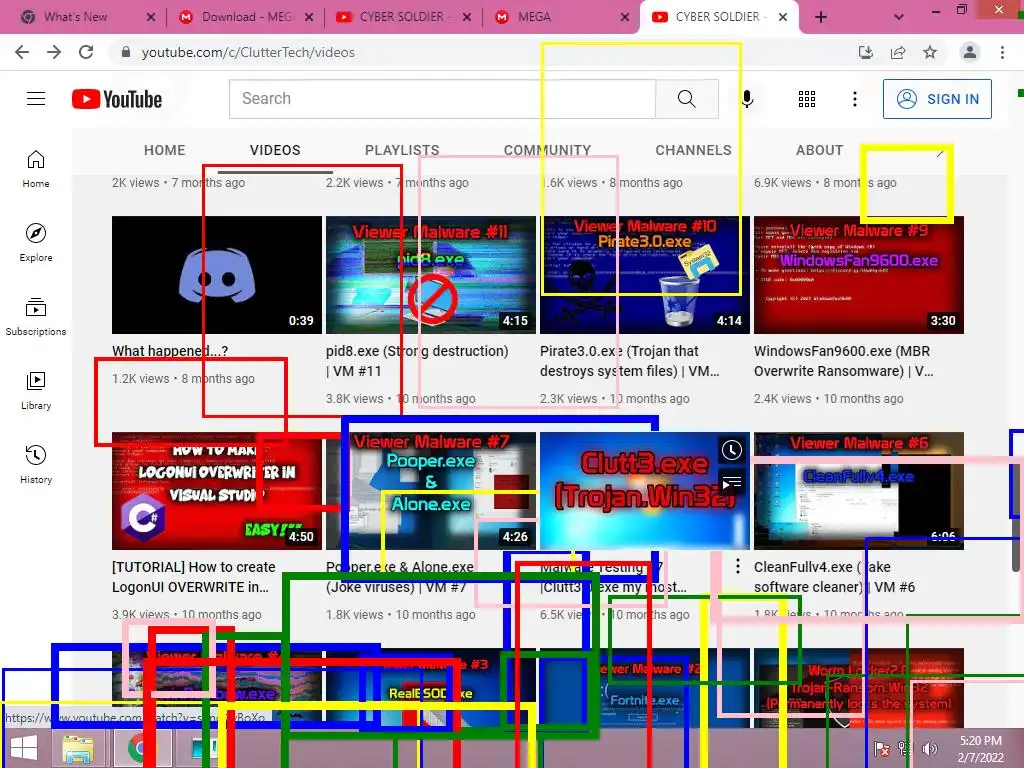Go forward with browser forward arrow
The width and height of the screenshot is (1024, 768).
54,52
